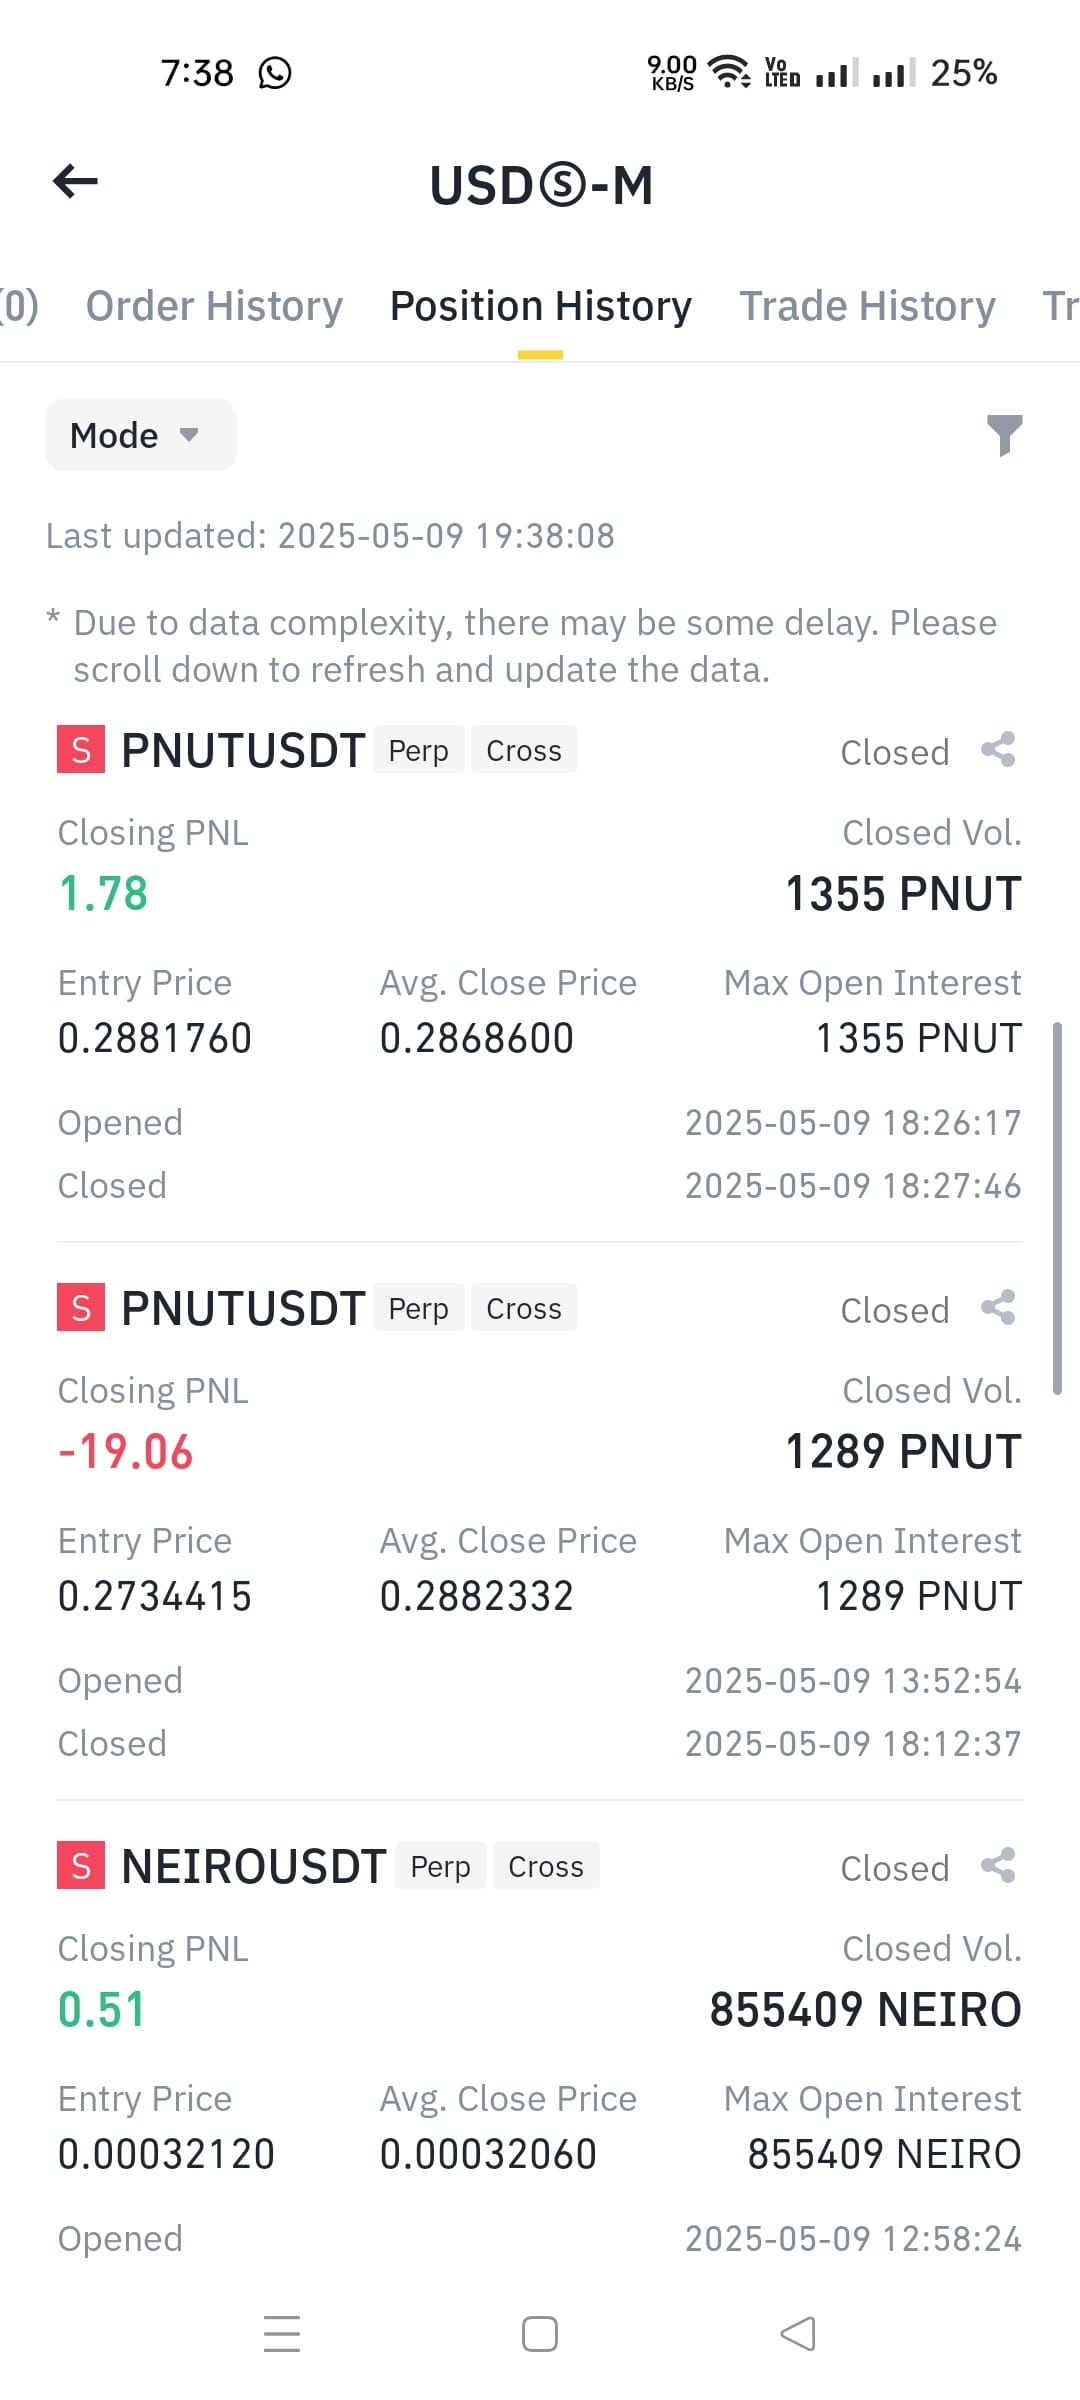Tap the back arrow icon
1080x2400 pixels.
coord(76,181)
